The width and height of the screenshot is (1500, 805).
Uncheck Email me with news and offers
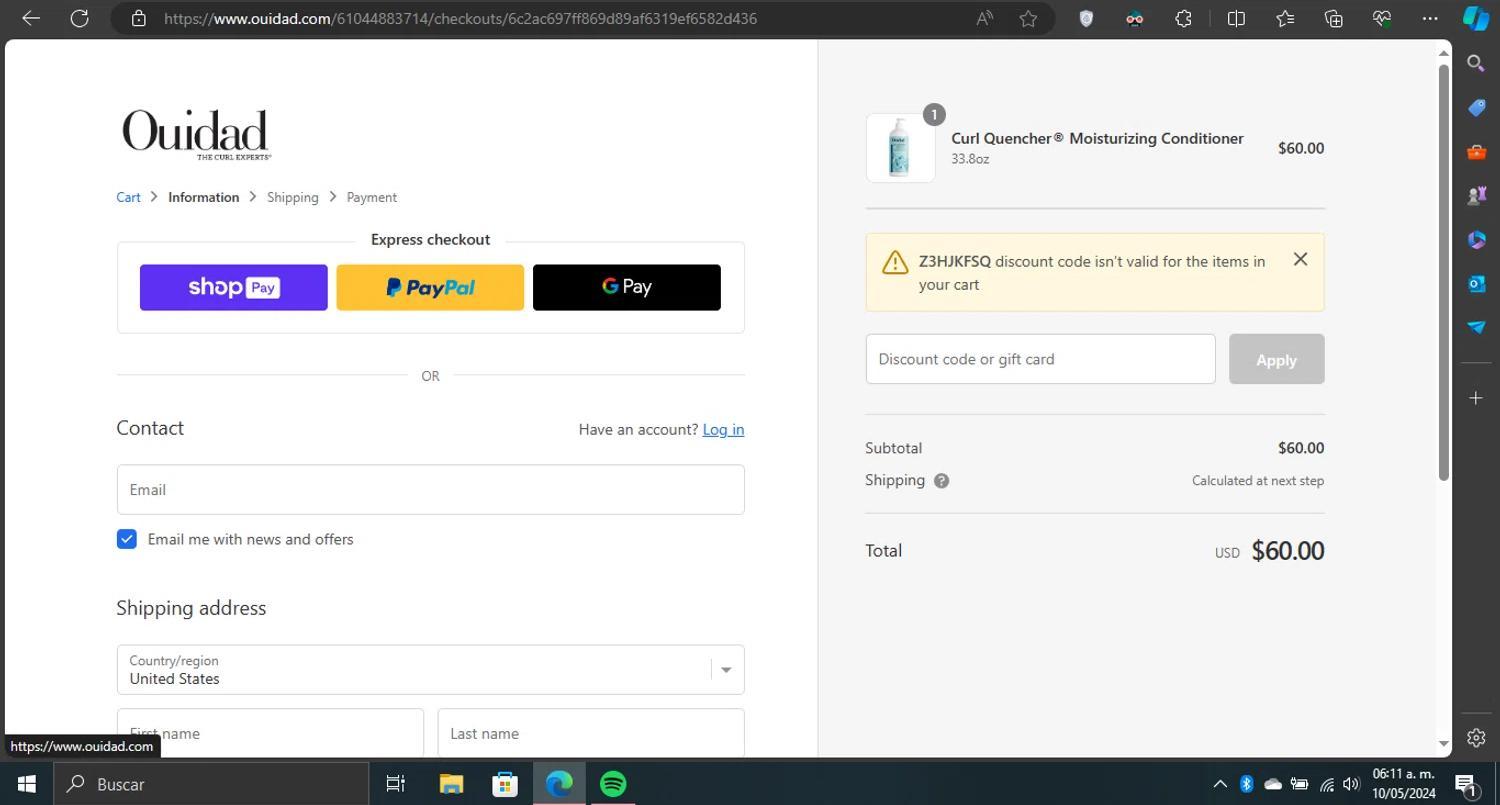coord(126,539)
